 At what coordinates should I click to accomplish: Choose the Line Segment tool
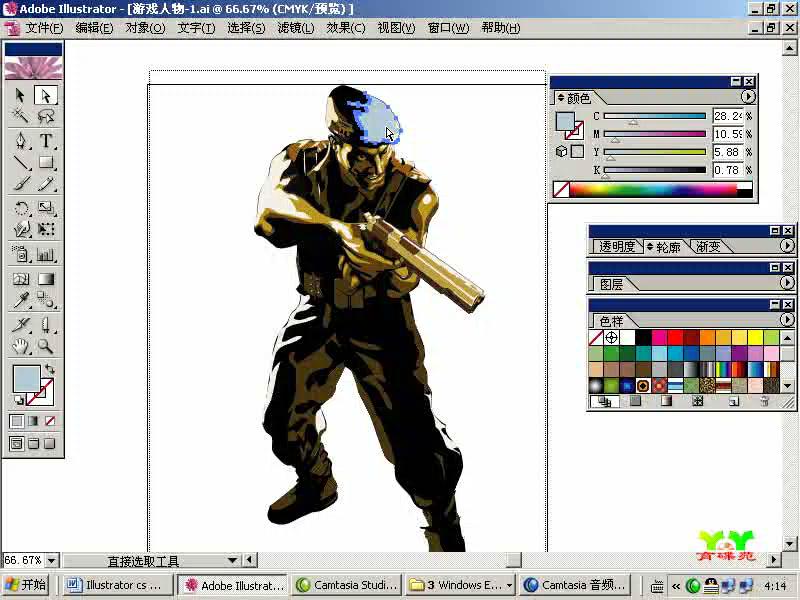point(20,162)
